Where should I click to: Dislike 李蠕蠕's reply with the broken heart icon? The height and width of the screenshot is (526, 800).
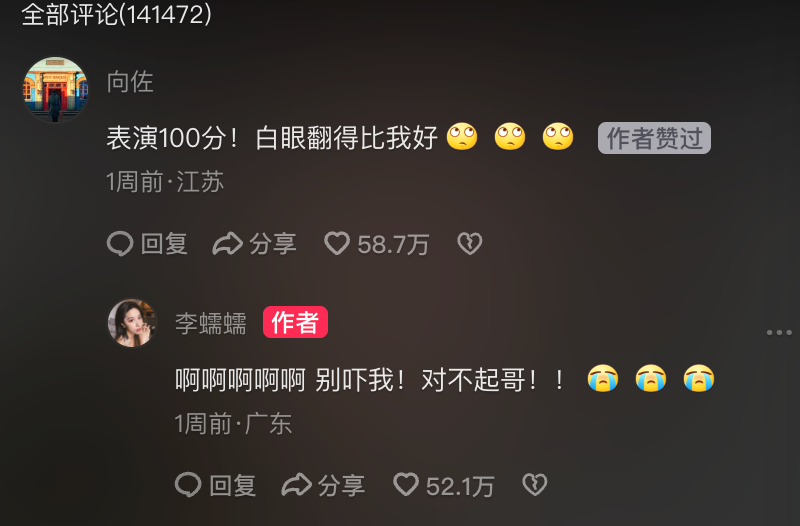click(x=535, y=485)
